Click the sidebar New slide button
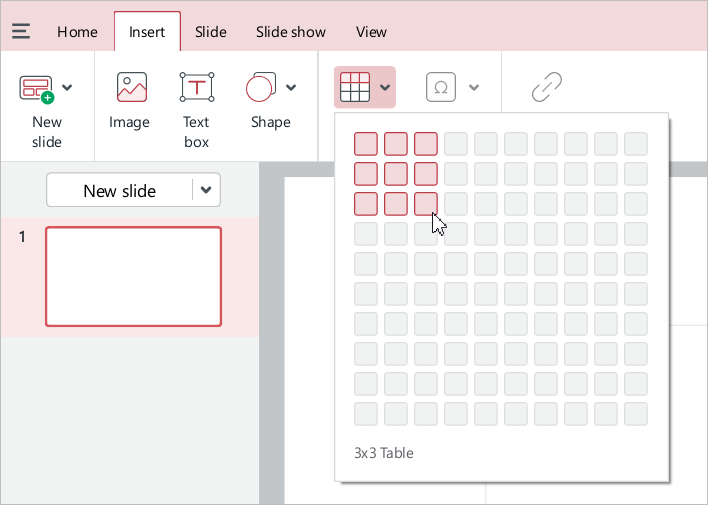The image size is (708, 505). pyautogui.click(x=119, y=190)
